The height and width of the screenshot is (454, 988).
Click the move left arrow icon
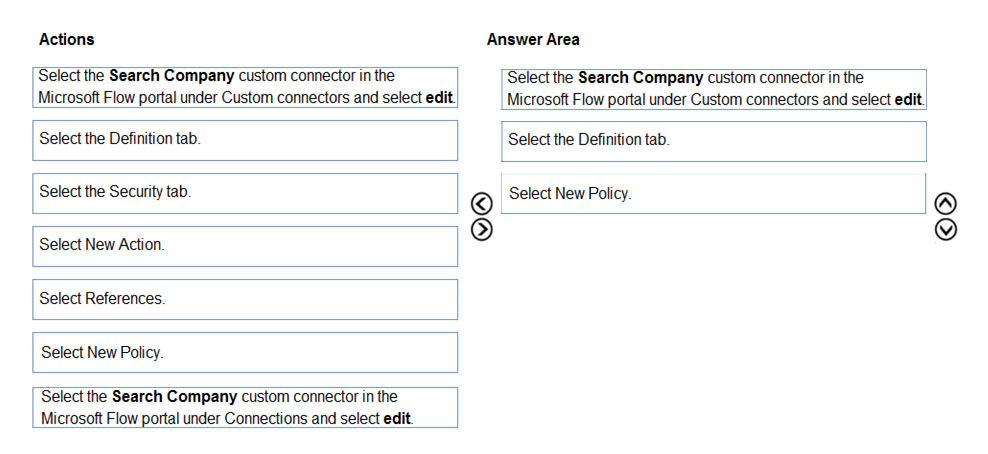481,204
